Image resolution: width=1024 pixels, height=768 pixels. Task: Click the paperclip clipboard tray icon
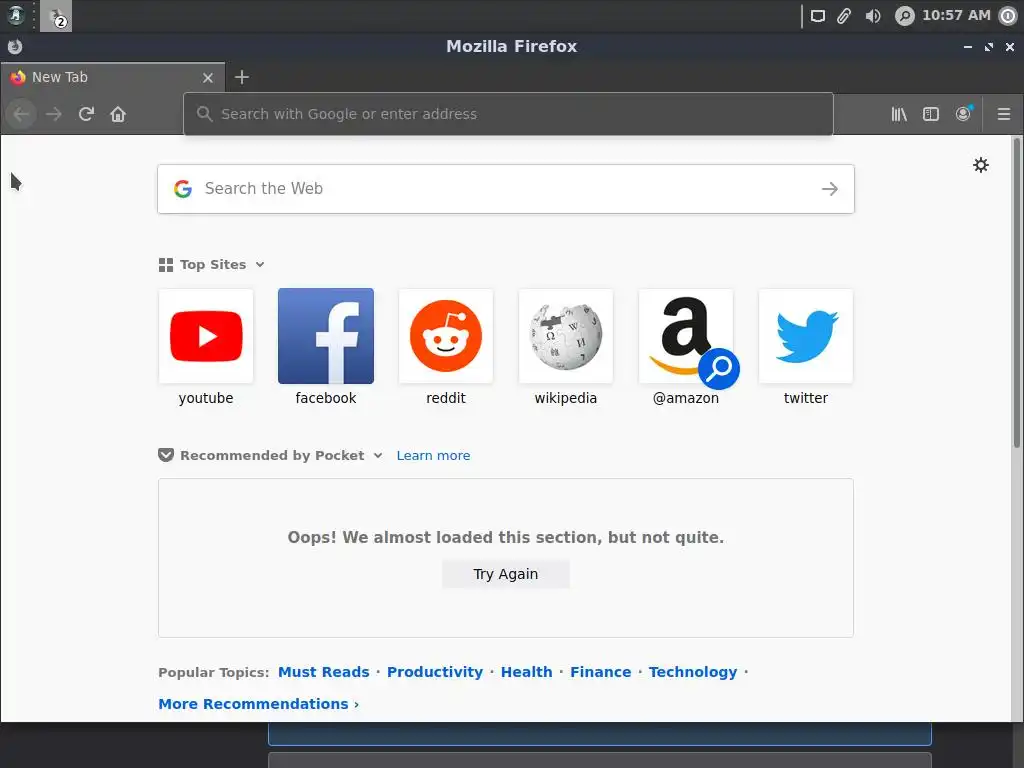pyautogui.click(x=844, y=16)
